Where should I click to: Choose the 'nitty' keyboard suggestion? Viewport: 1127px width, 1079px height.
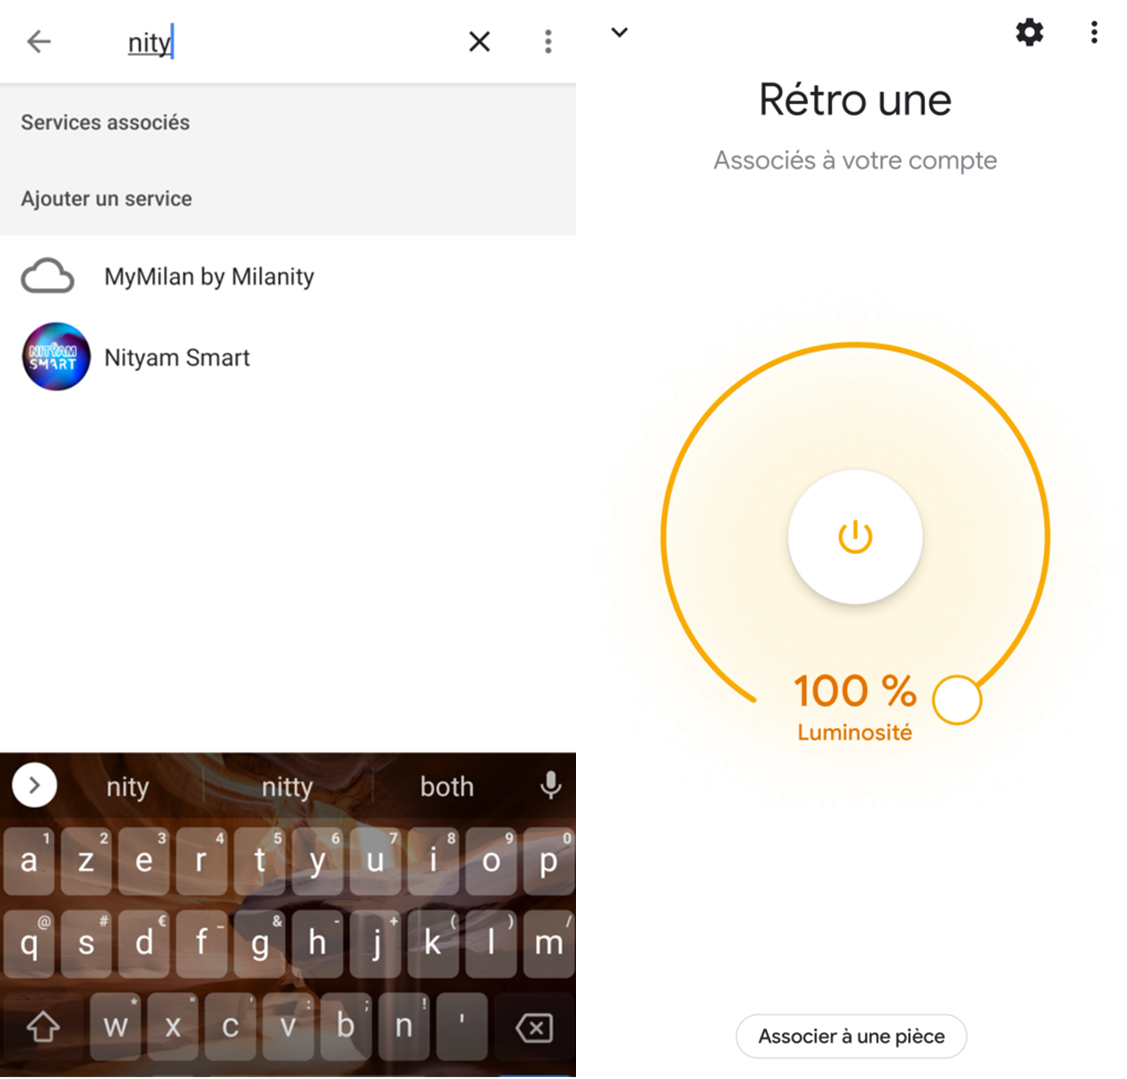[287, 787]
